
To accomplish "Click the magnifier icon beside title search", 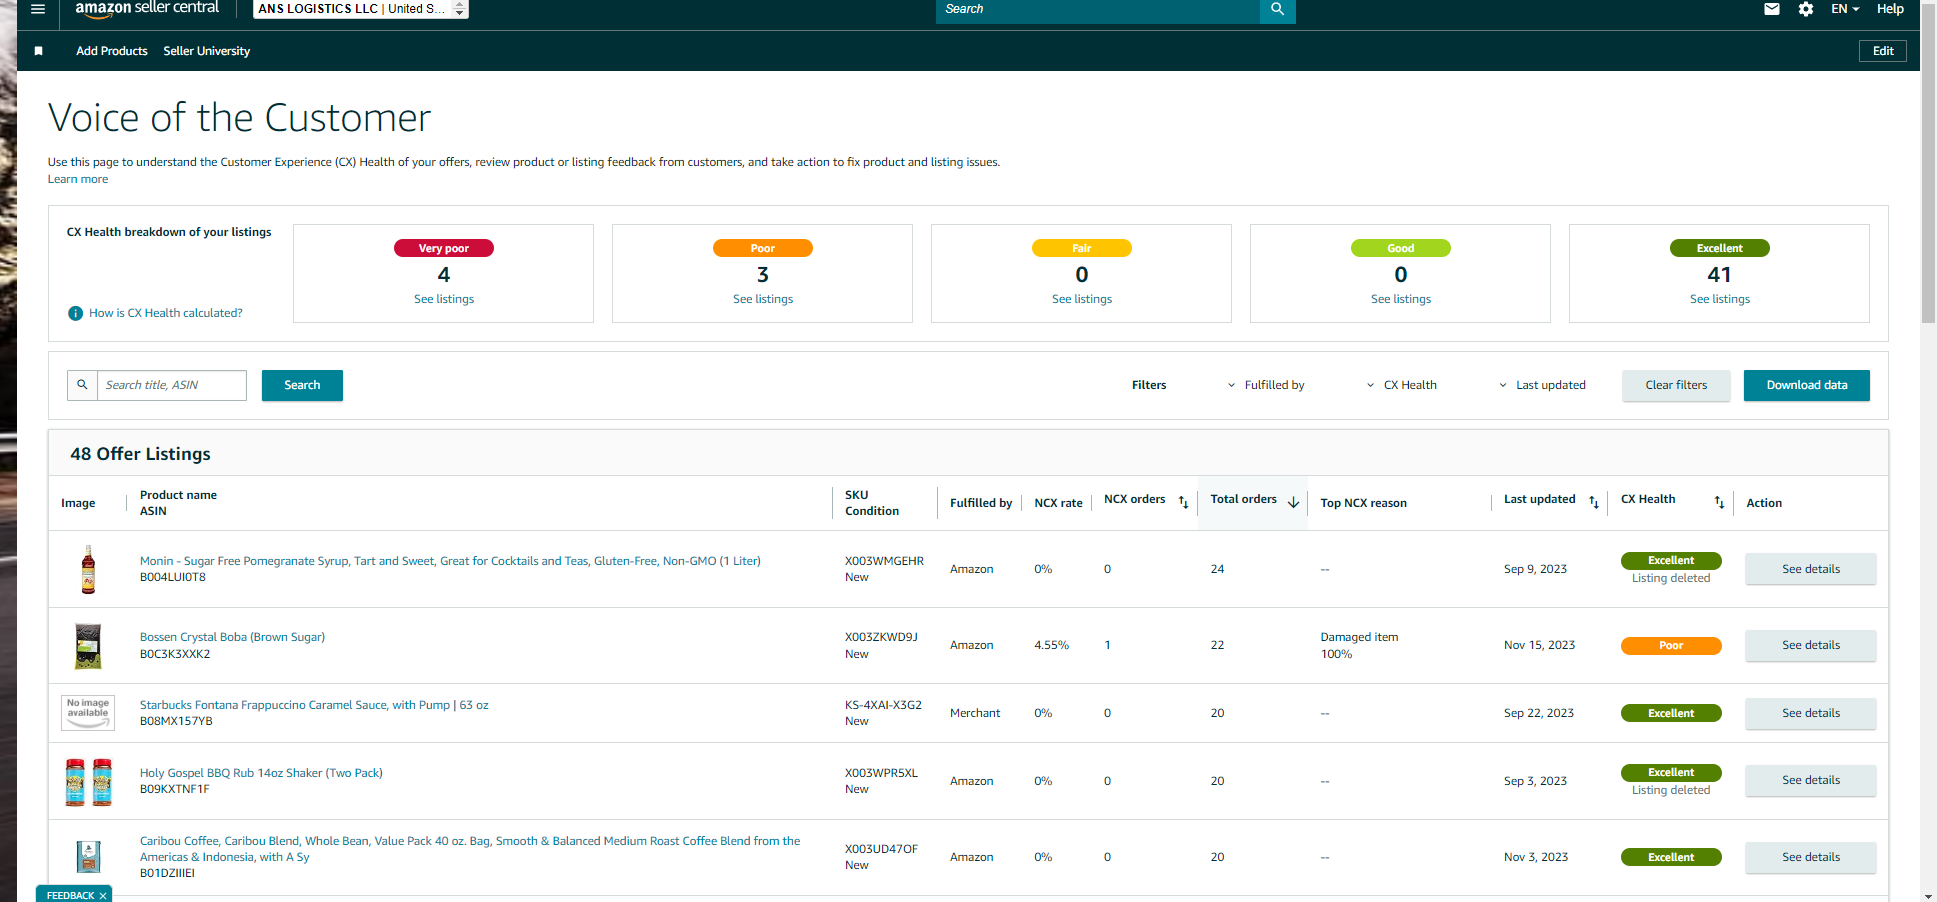I will 82,385.
